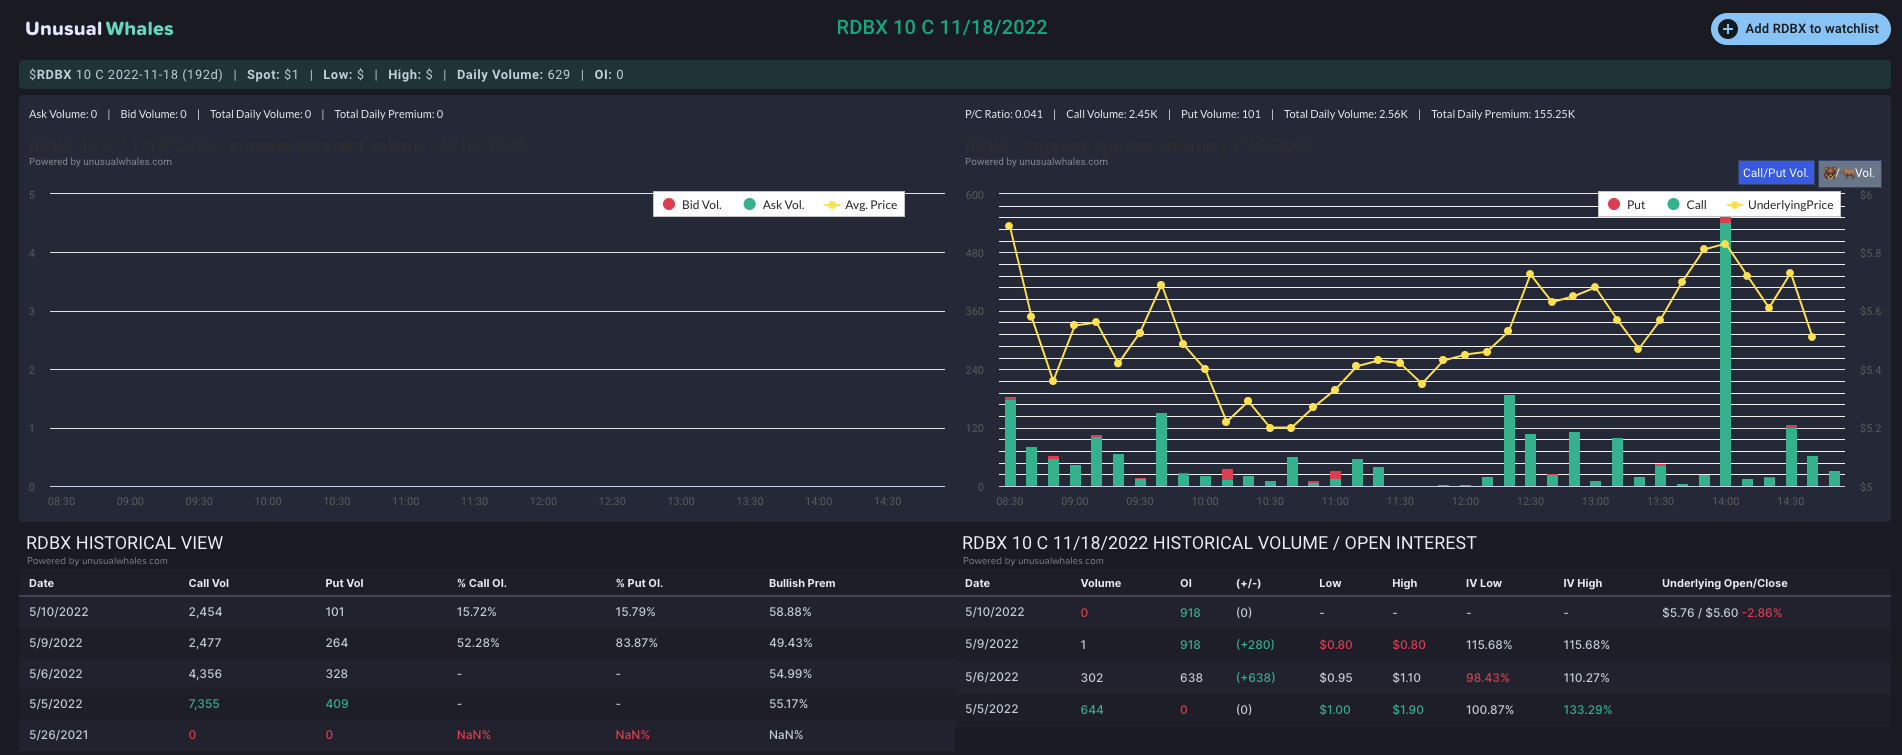Screen dimensions: 1902x755
Task: Toggle the Call series in the legend
Action: [1687, 205]
